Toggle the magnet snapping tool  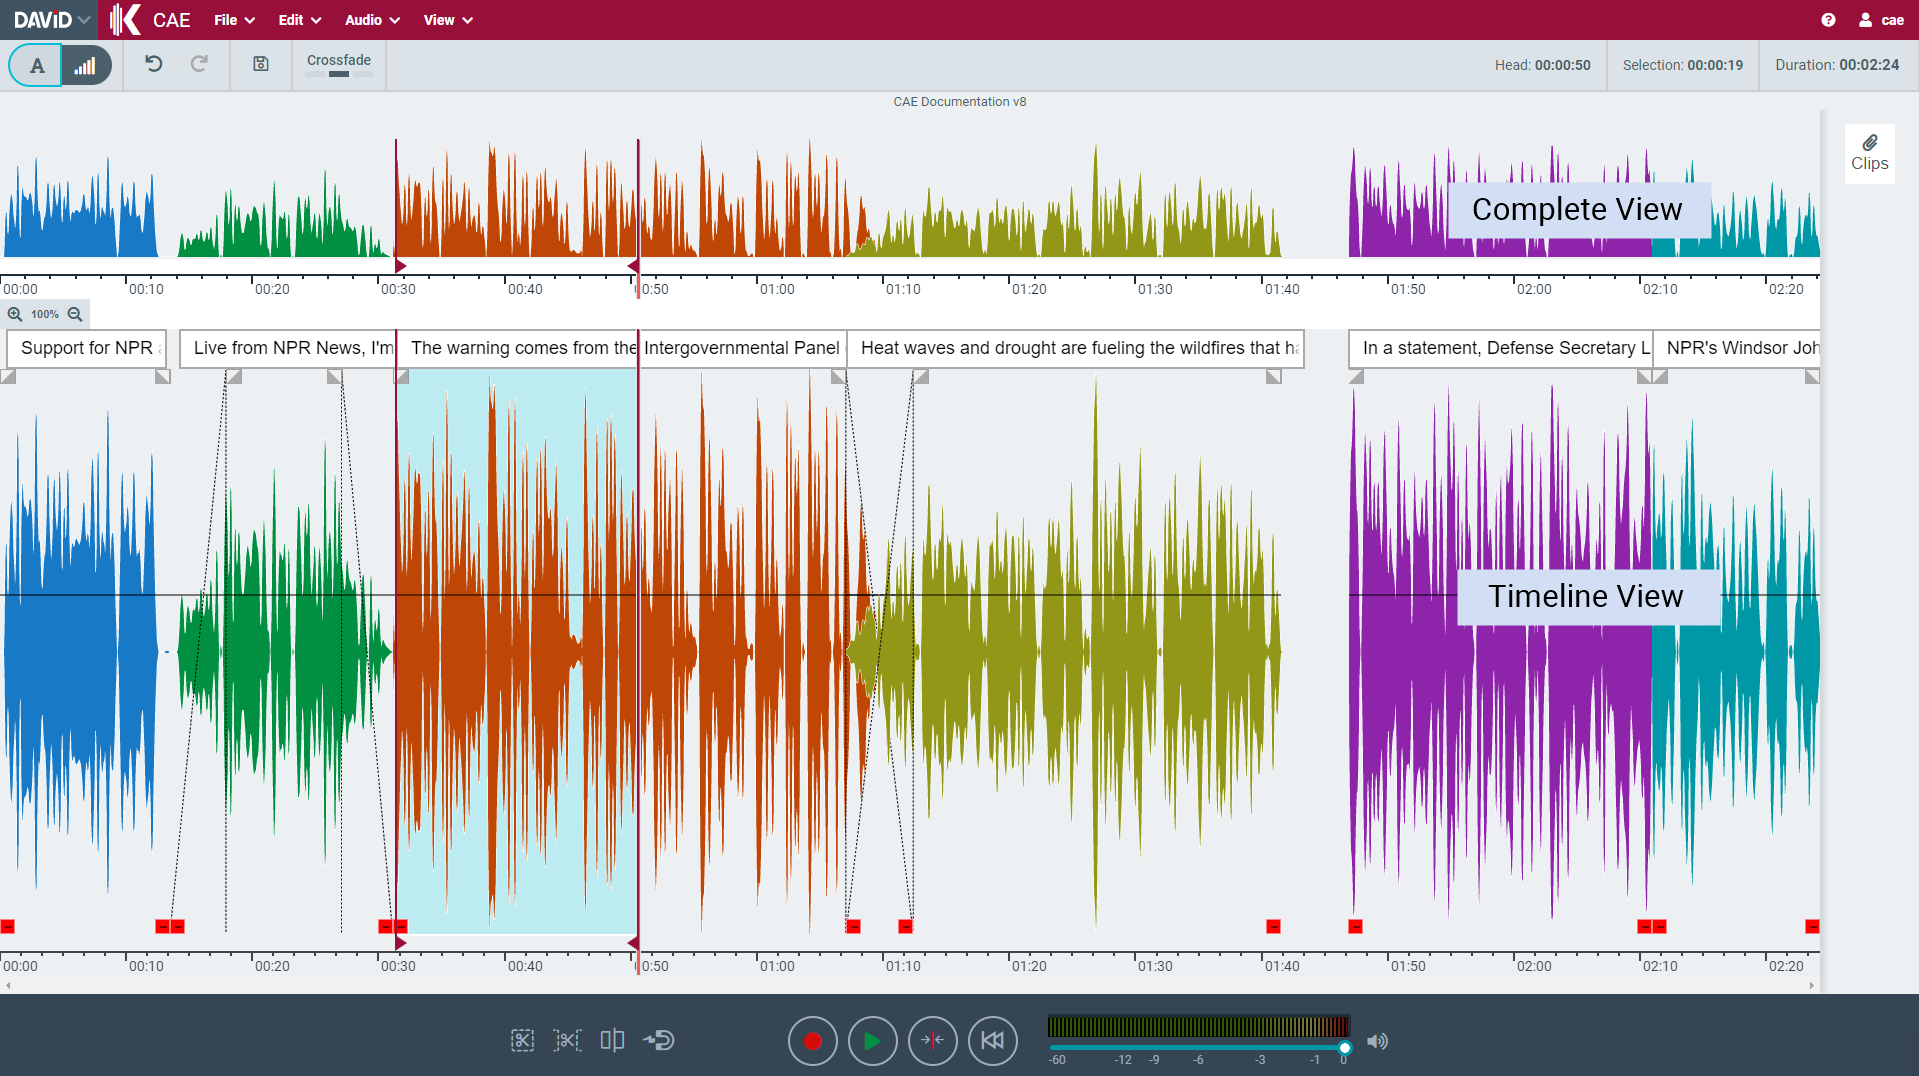(x=658, y=1040)
